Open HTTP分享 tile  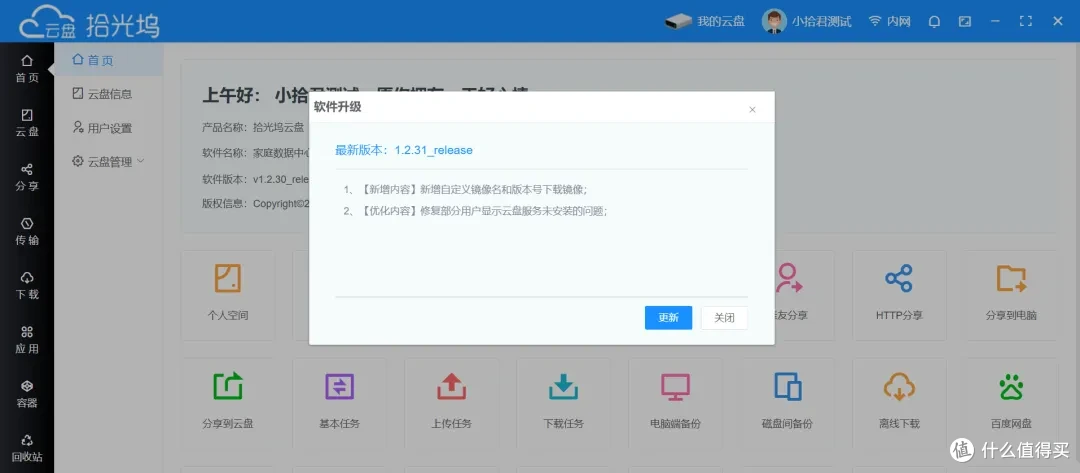tap(899, 295)
